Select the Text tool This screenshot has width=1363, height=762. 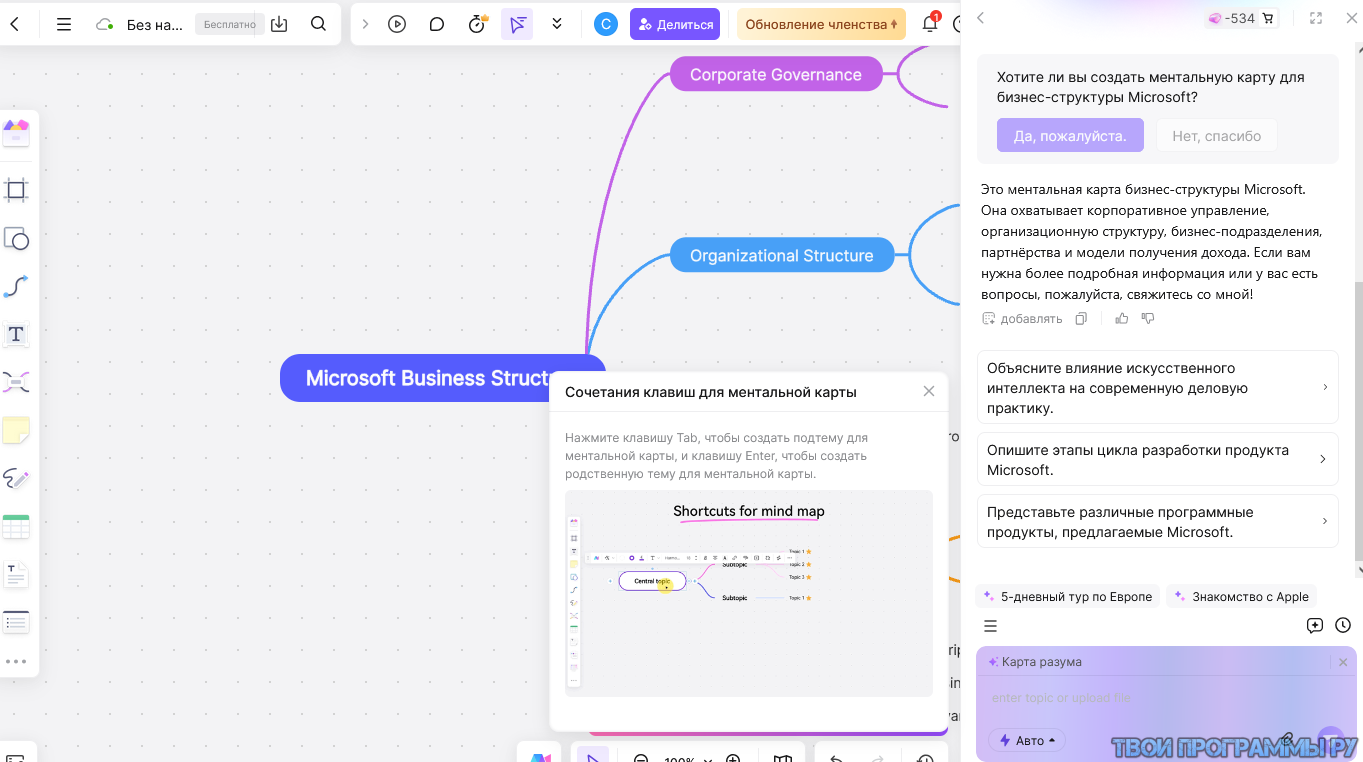16,335
